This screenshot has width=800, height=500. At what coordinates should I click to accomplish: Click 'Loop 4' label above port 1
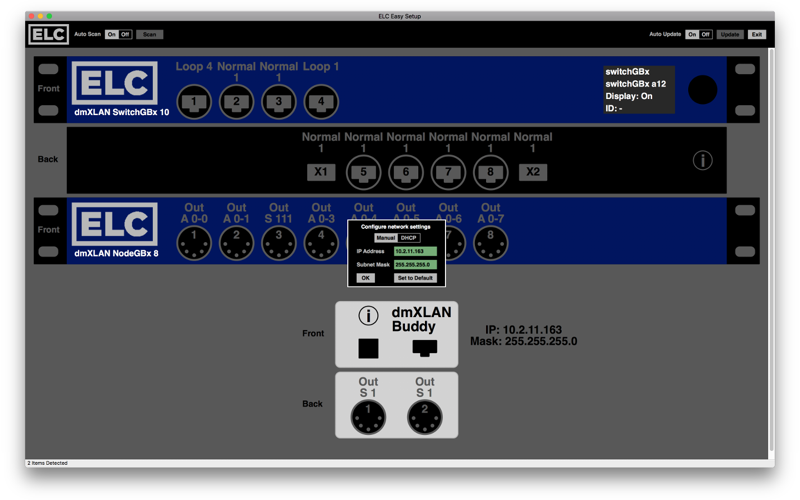(194, 66)
